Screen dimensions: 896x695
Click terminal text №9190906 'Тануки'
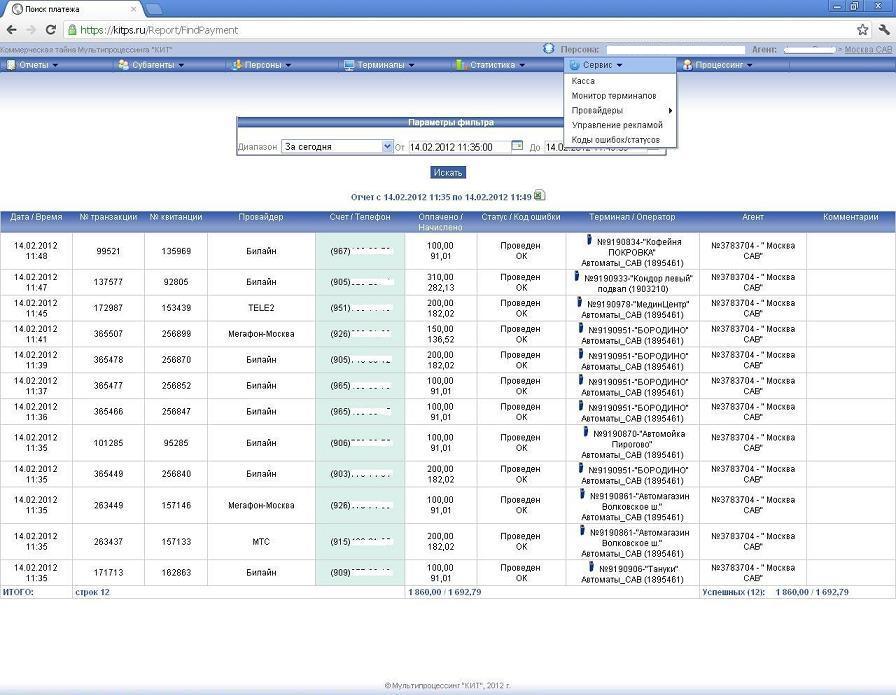coord(639,569)
